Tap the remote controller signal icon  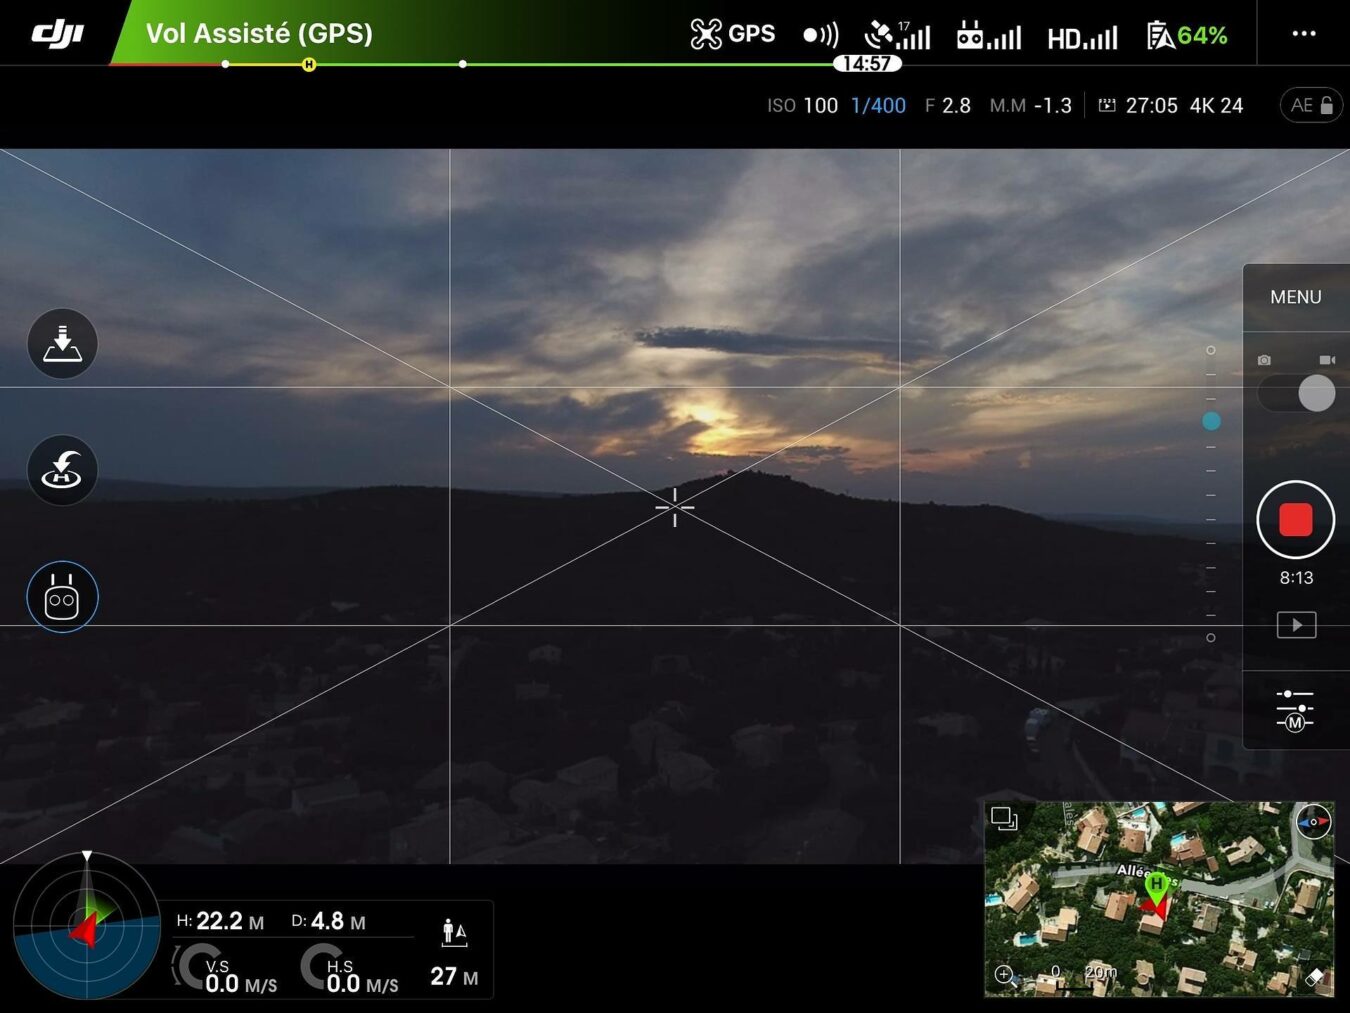click(988, 36)
